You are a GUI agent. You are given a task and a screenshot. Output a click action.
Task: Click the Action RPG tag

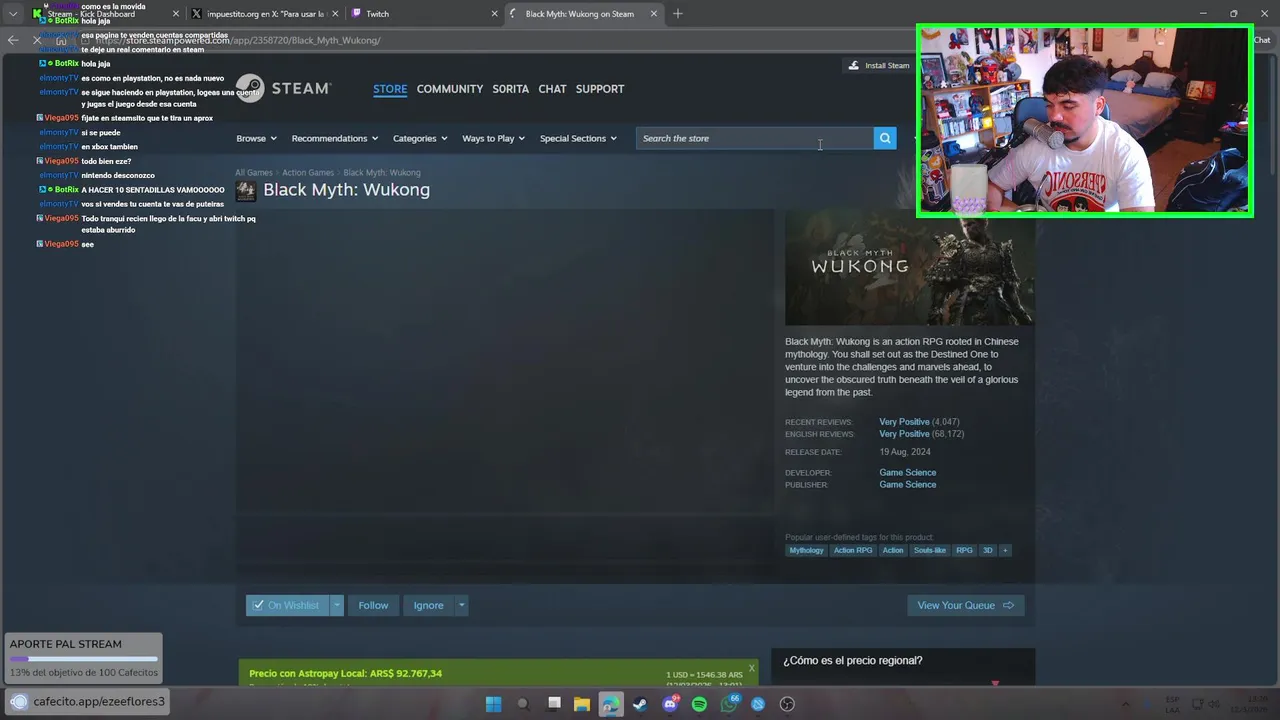point(853,550)
